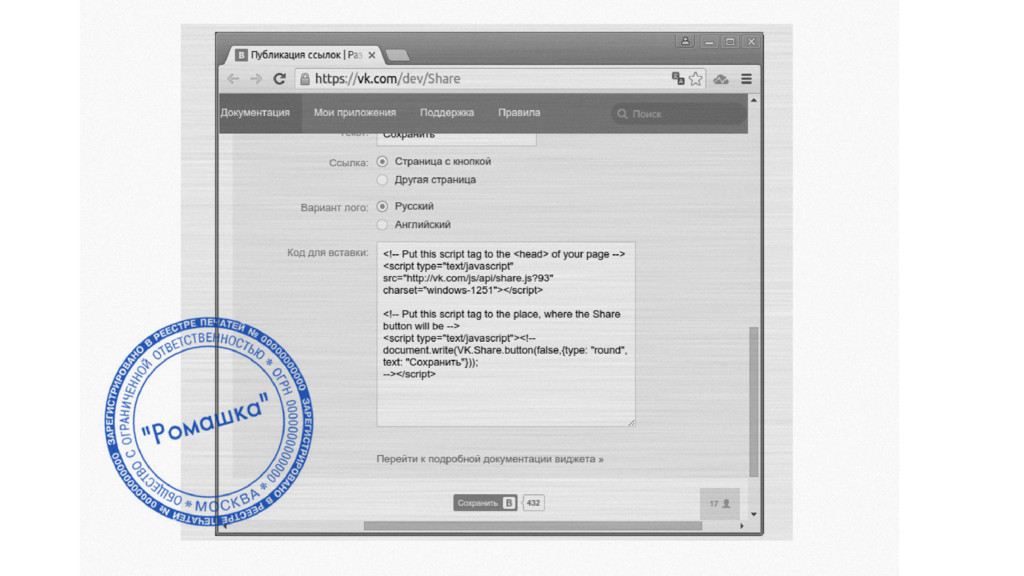The width and height of the screenshot is (1024, 576).
Task: Click the user profile icon in title bar
Action: tap(685, 41)
